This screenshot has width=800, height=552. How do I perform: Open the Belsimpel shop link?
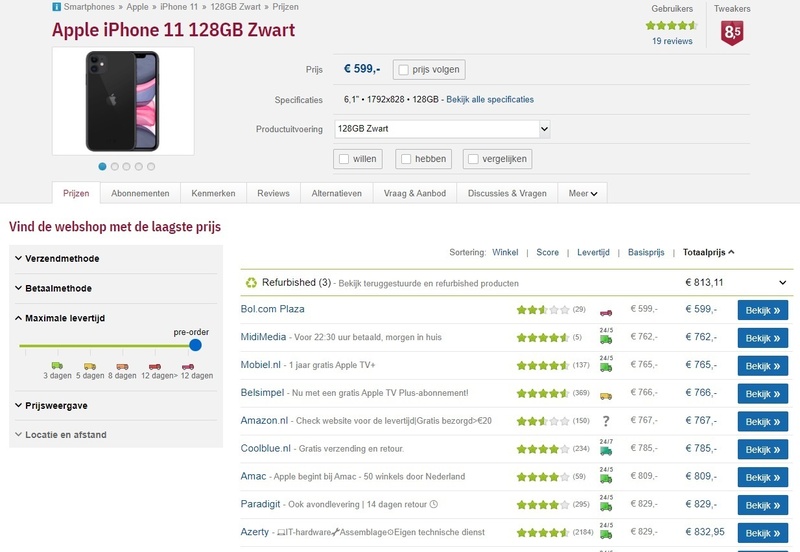pyautogui.click(x=262, y=393)
